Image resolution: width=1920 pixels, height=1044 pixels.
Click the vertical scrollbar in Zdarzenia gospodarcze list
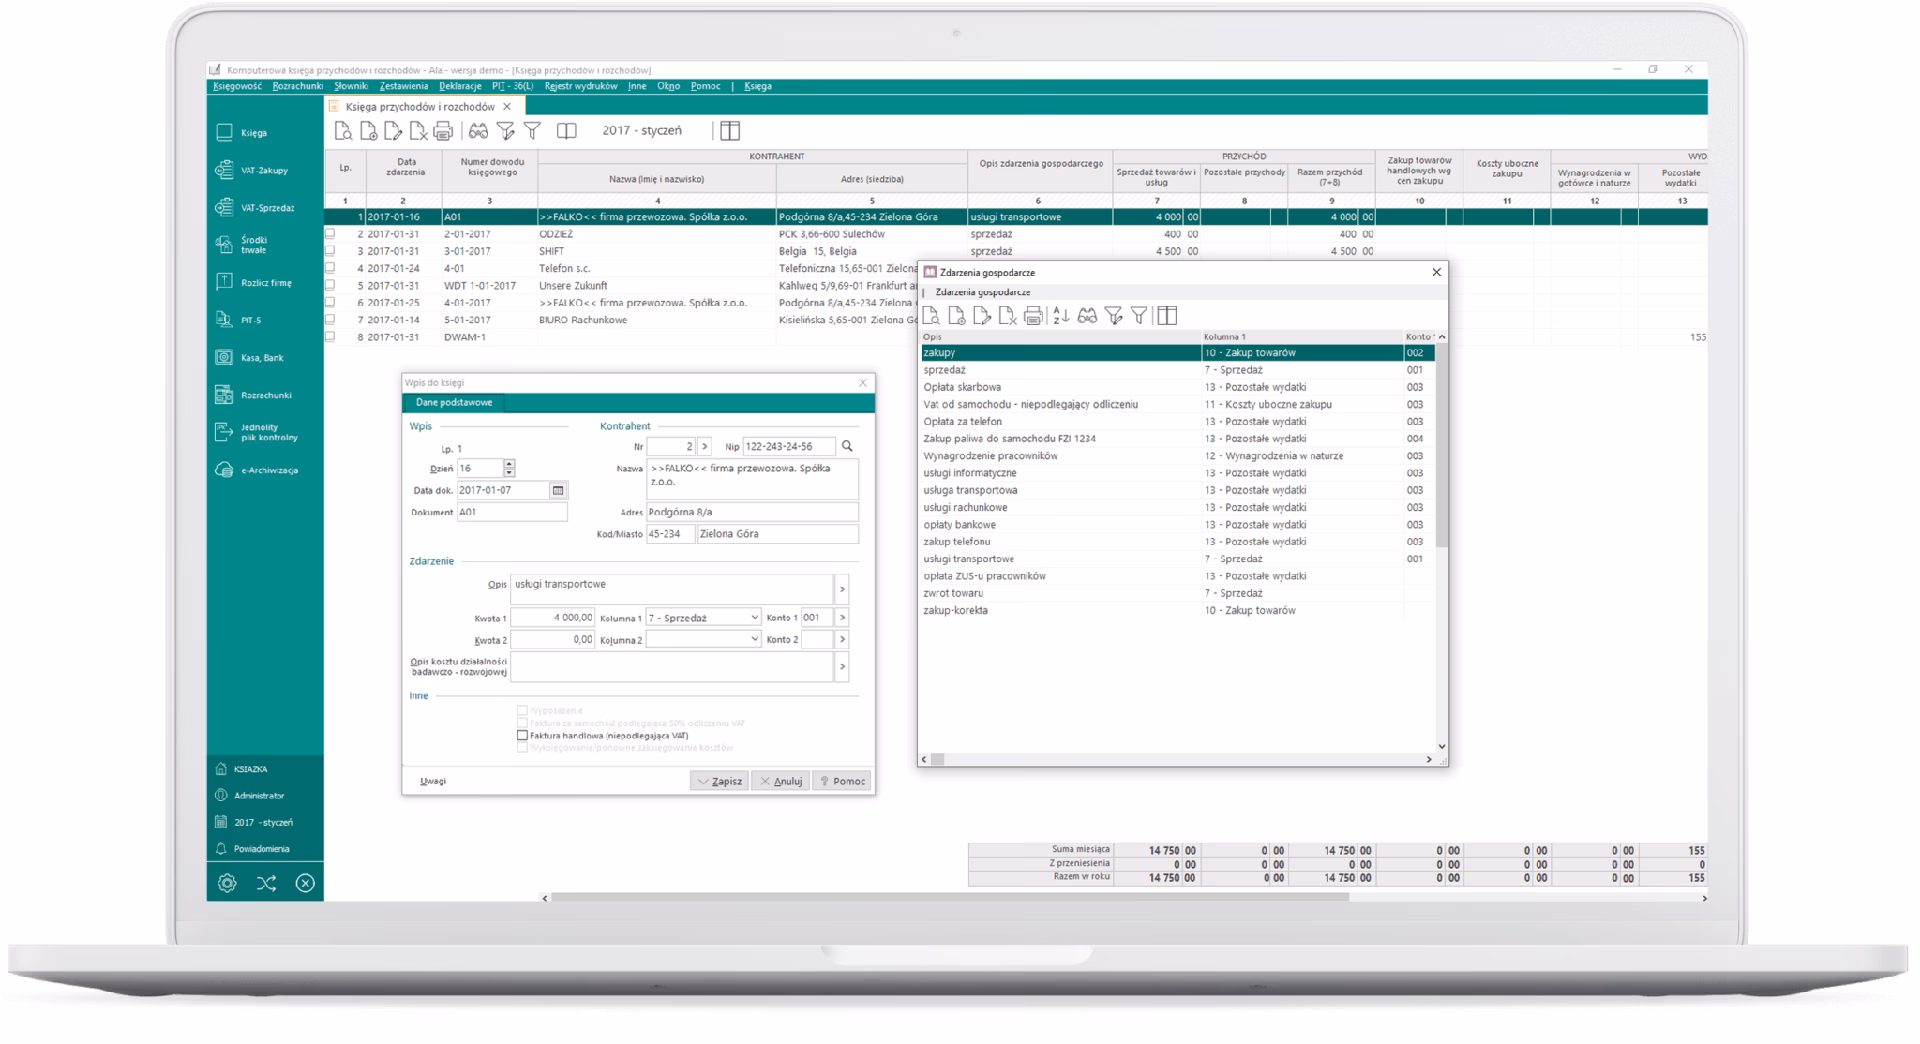(1441, 450)
